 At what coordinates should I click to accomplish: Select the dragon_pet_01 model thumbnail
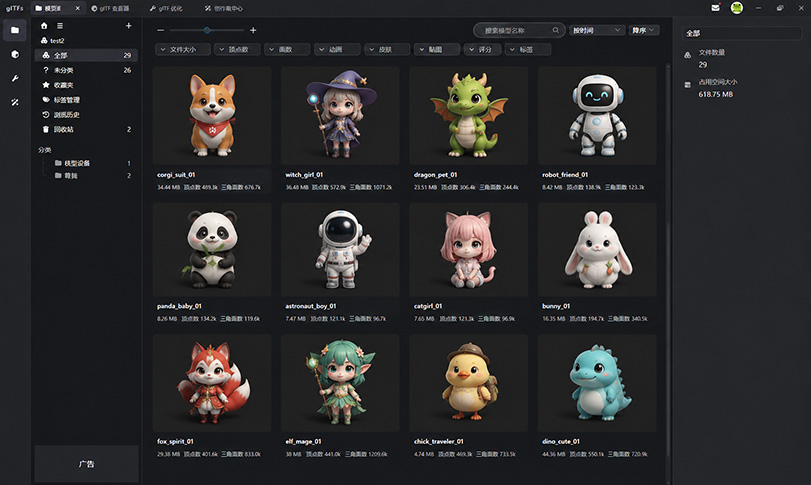469,115
